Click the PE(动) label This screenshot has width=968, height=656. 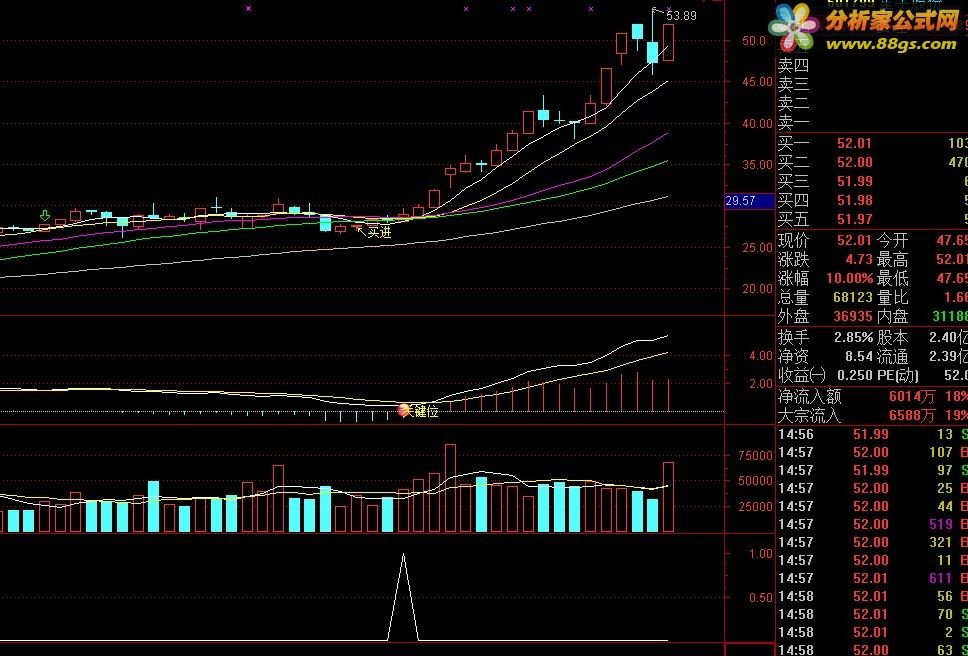pyautogui.click(x=897, y=375)
